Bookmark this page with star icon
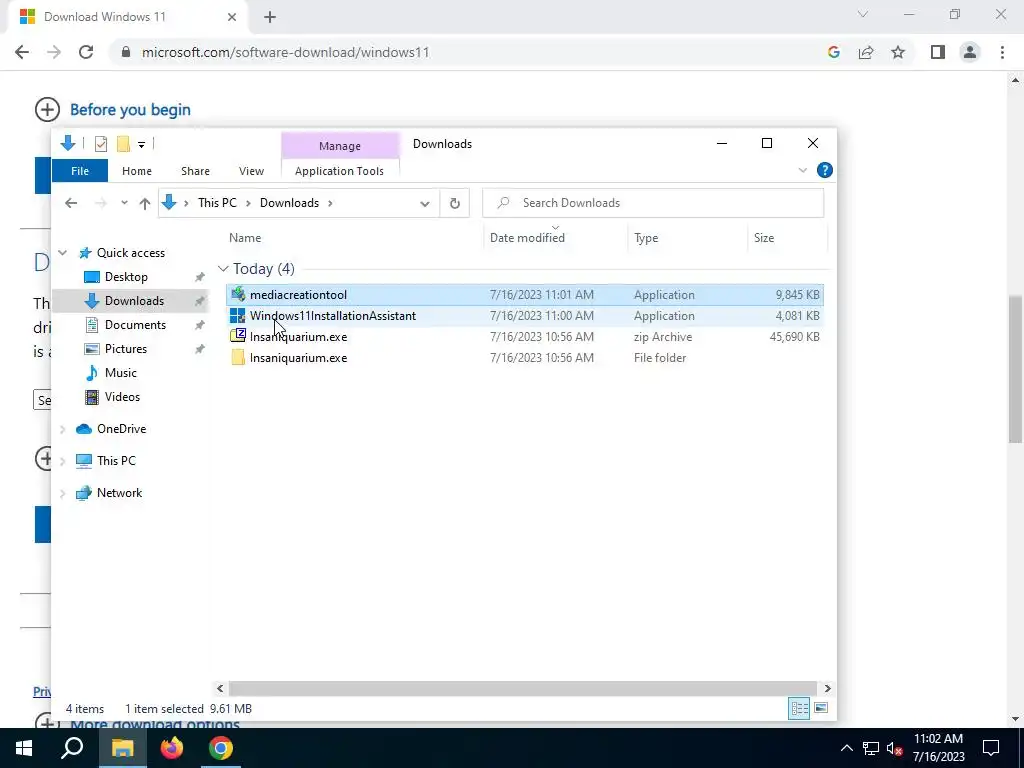The height and width of the screenshot is (768, 1024). 898,52
